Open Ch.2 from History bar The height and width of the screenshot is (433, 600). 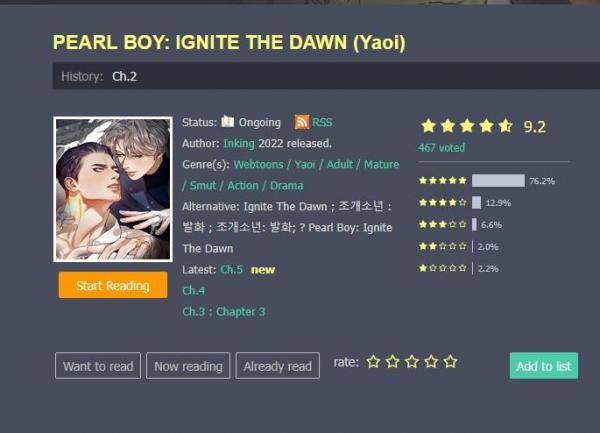pos(124,77)
